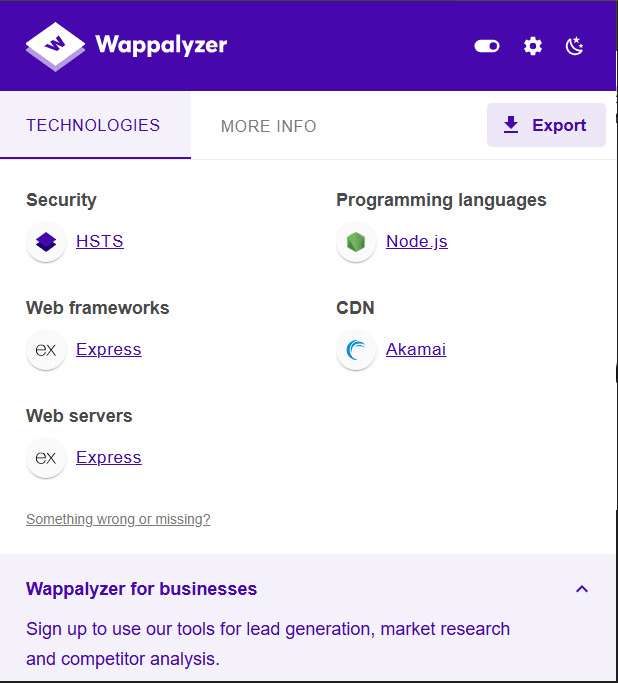Click the 'Wappalyzer' title text in the header
Viewport: 618px width, 683px height.
[x=161, y=45]
